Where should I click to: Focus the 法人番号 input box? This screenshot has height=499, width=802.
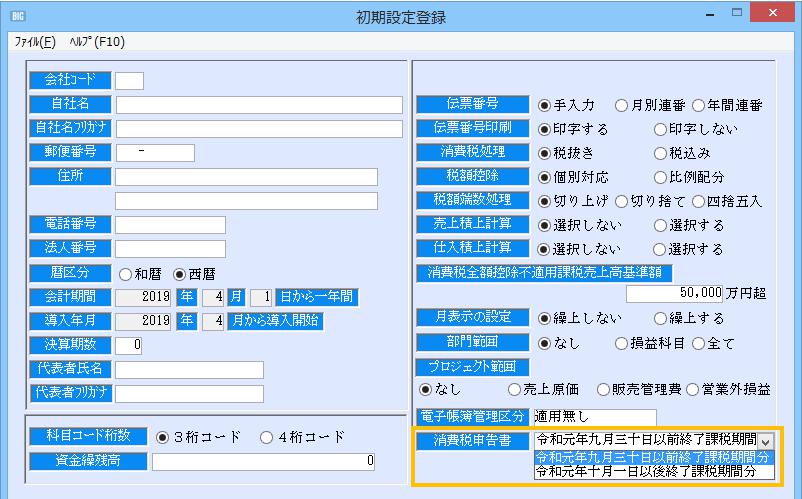tap(170, 248)
